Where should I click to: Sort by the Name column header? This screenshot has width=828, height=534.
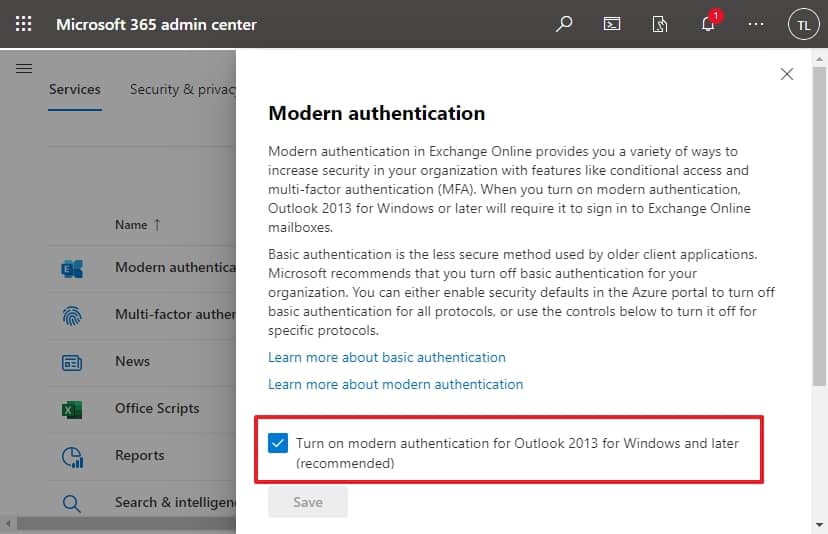pos(137,225)
